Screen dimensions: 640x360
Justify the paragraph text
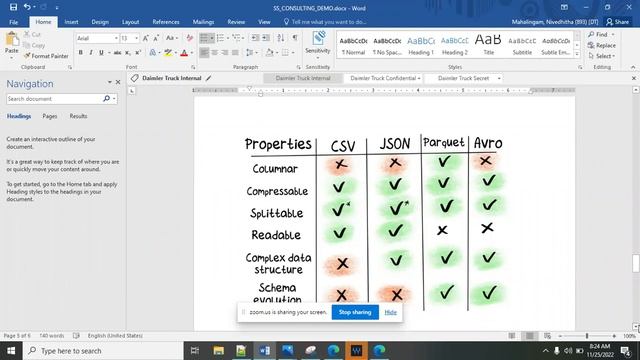point(235,53)
